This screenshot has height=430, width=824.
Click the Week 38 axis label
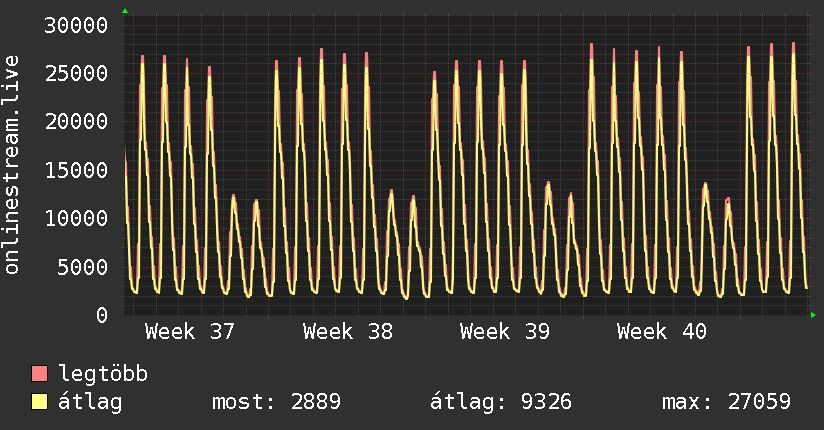pos(347,332)
